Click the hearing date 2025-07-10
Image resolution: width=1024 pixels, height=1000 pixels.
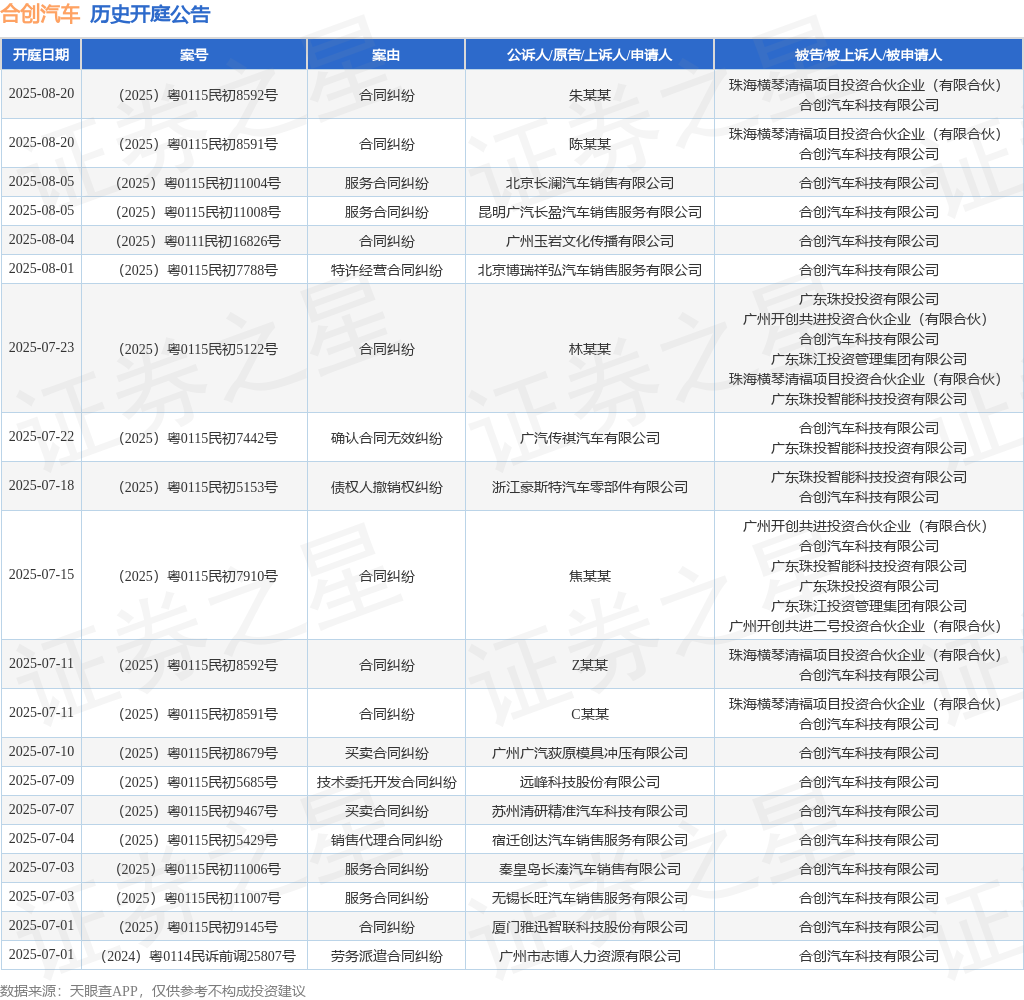[x=41, y=751]
